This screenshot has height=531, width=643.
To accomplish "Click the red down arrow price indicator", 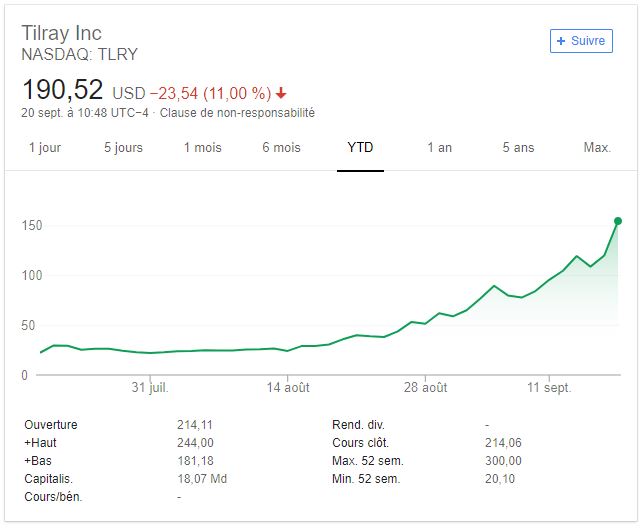I will [282, 94].
